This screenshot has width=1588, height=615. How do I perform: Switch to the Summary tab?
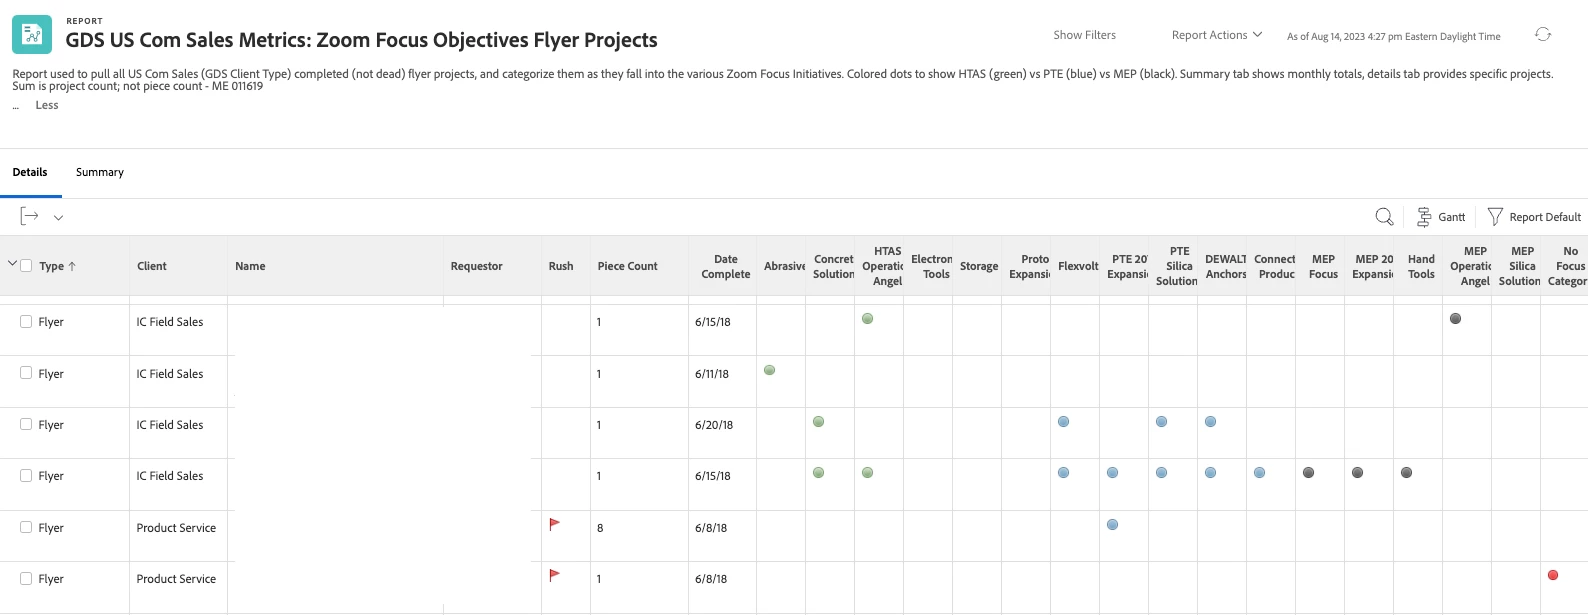pyautogui.click(x=100, y=172)
